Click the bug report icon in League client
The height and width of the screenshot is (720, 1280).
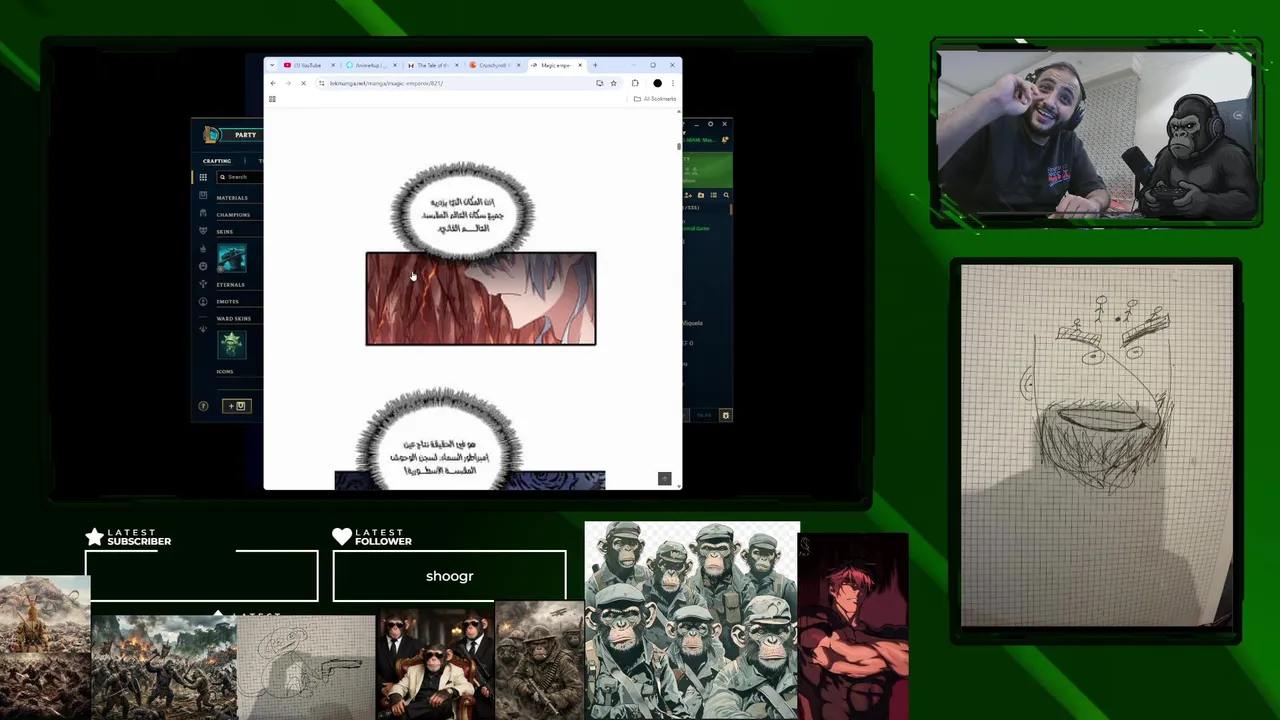726,415
